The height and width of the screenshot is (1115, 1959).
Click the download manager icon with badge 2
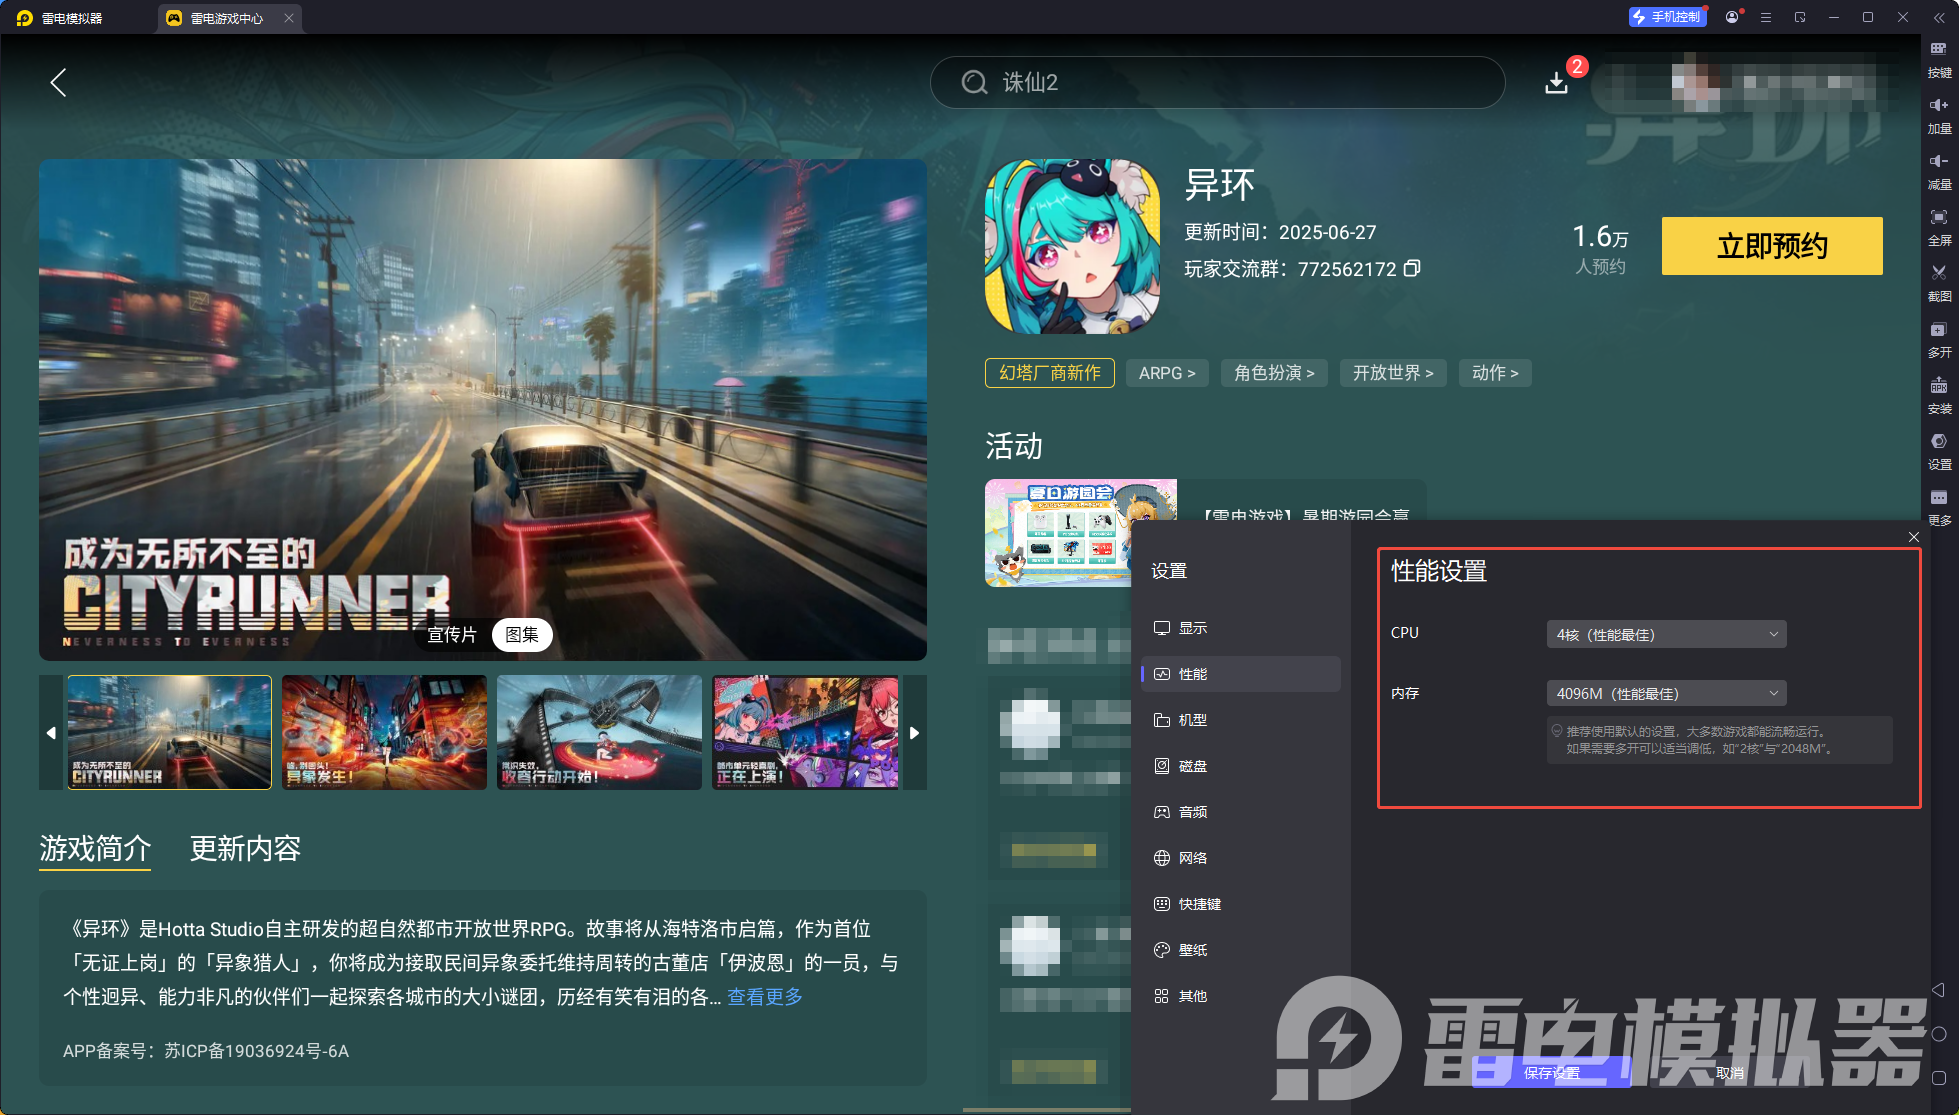tap(1556, 82)
